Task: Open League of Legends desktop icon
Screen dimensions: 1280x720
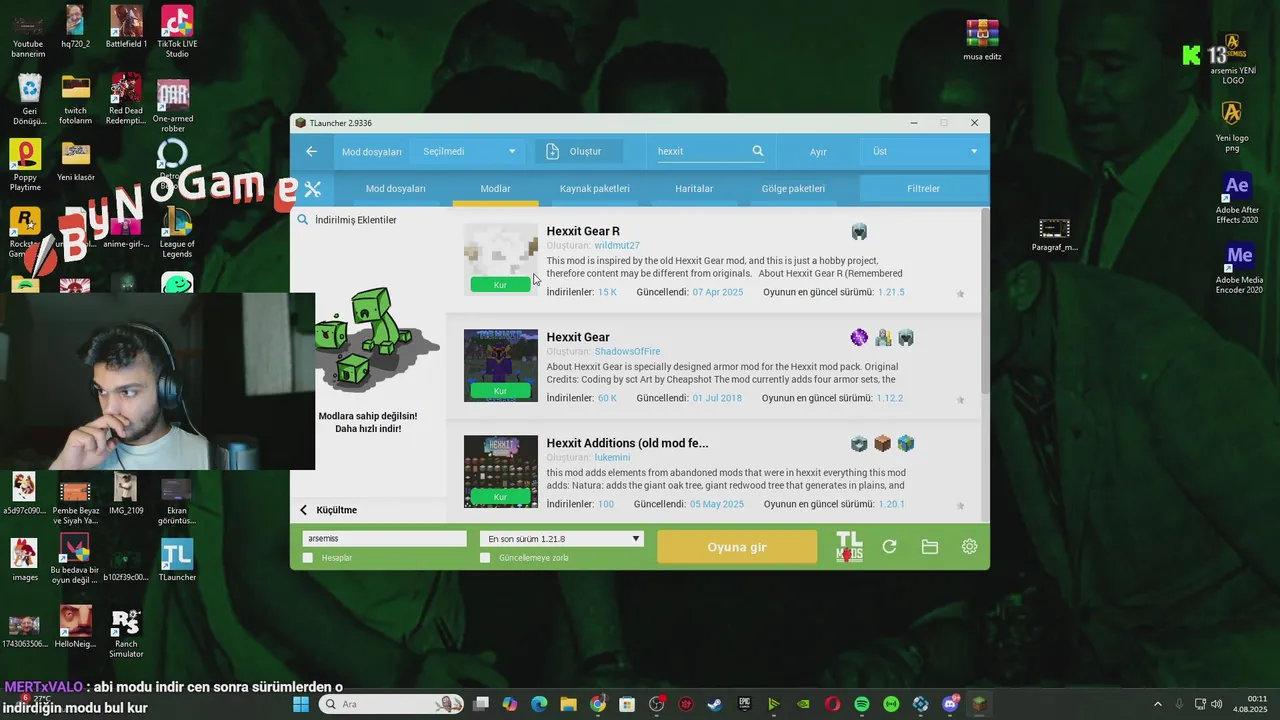Action: 177,232
